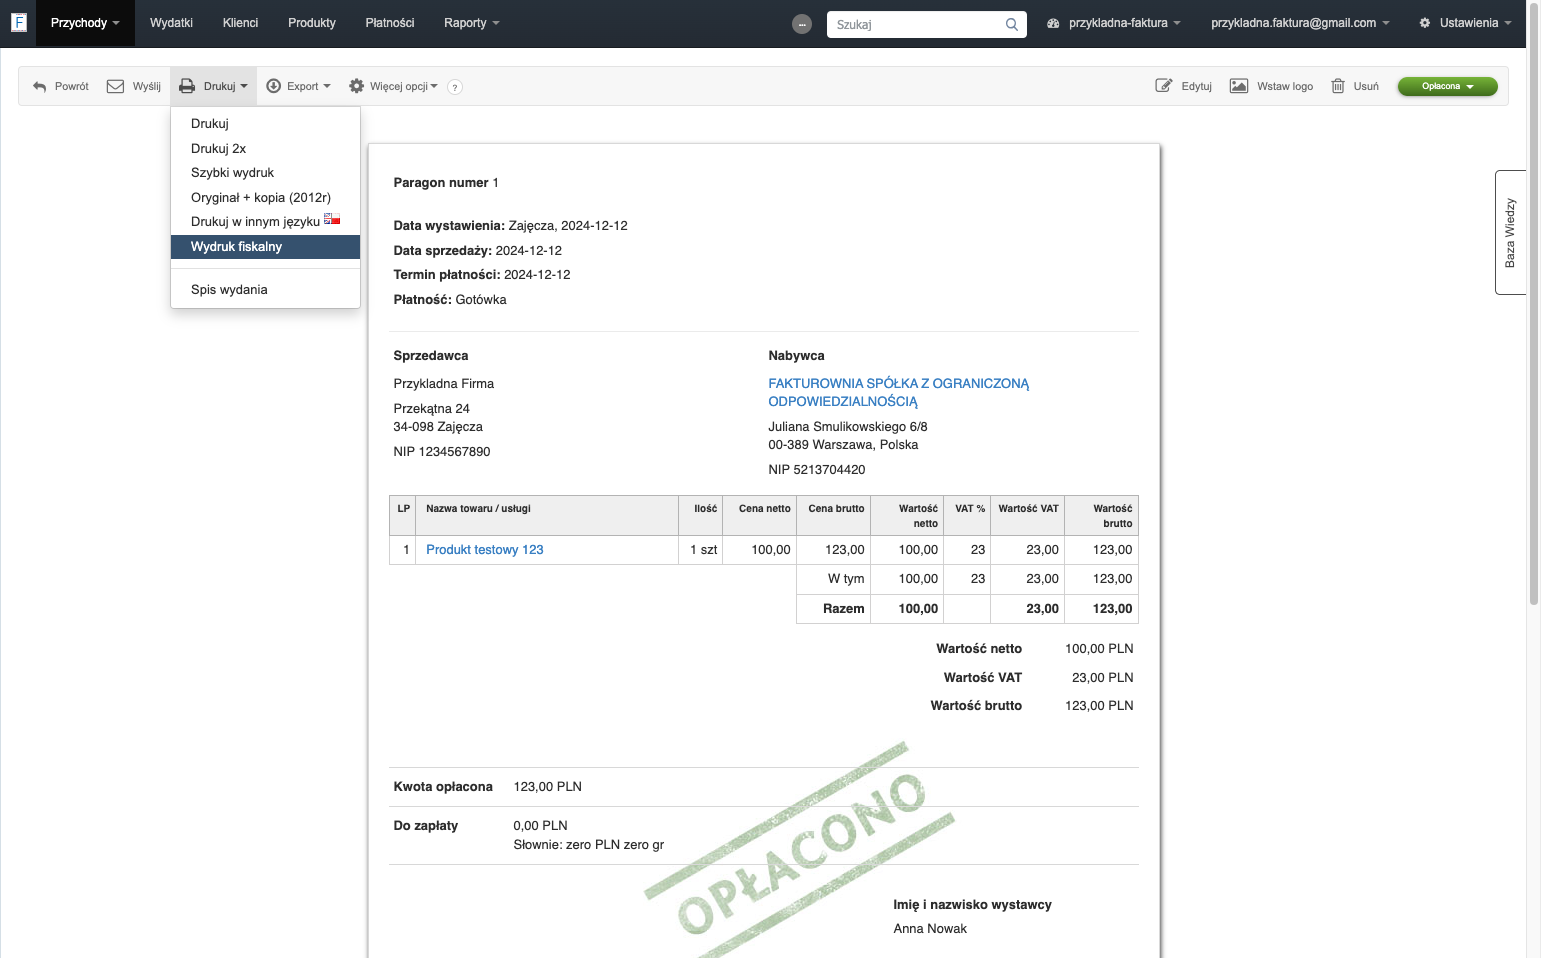Select Szybki wydruk option

265,173
